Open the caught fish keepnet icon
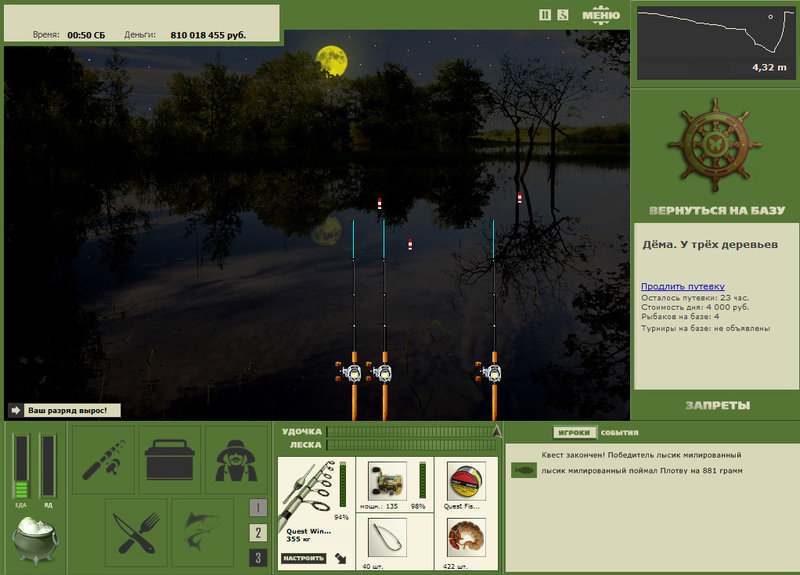 [x=203, y=533]
